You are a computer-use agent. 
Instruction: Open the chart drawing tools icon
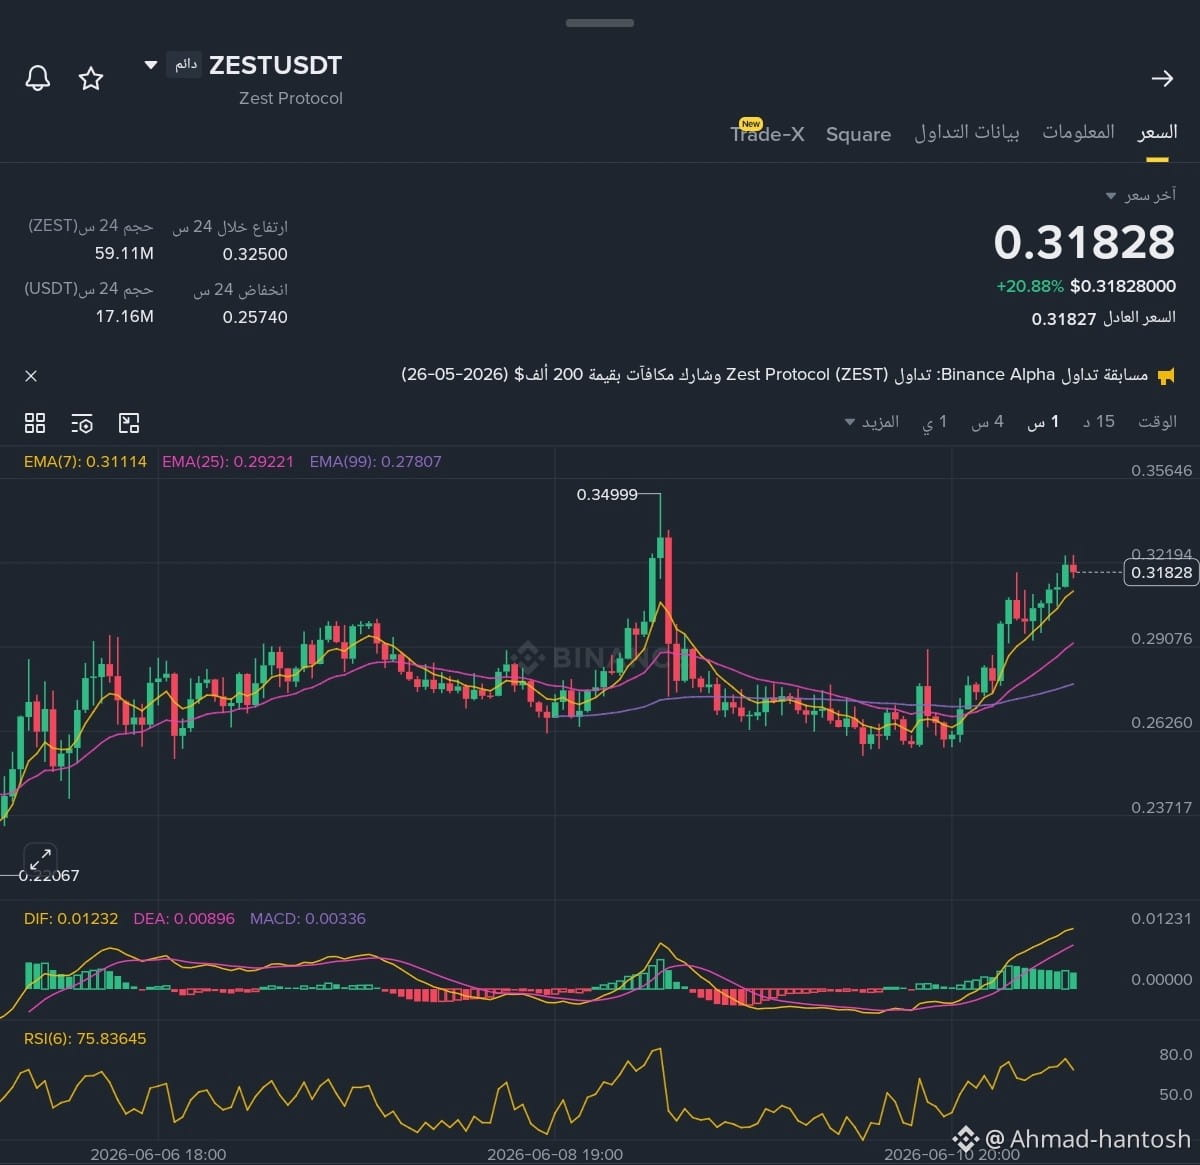[x=129, y=423]
